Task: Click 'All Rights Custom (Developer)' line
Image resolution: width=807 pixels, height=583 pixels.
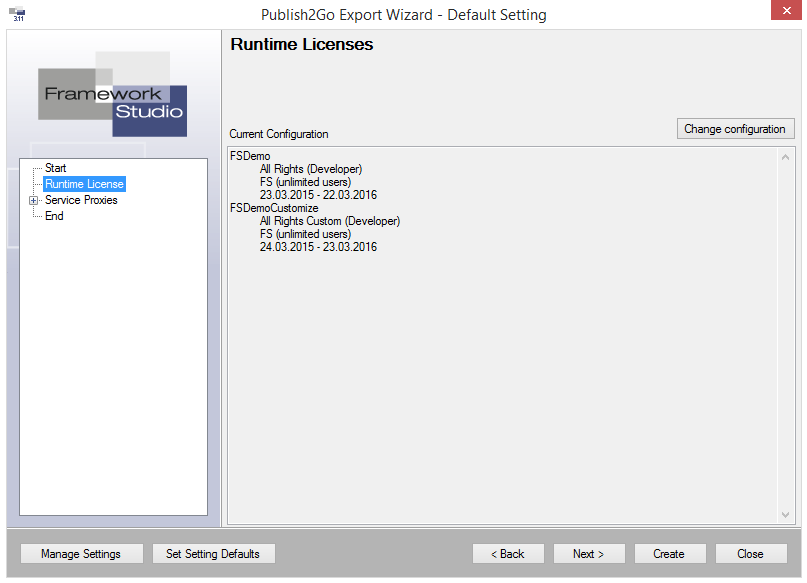Action: click(x=330, y=221)
